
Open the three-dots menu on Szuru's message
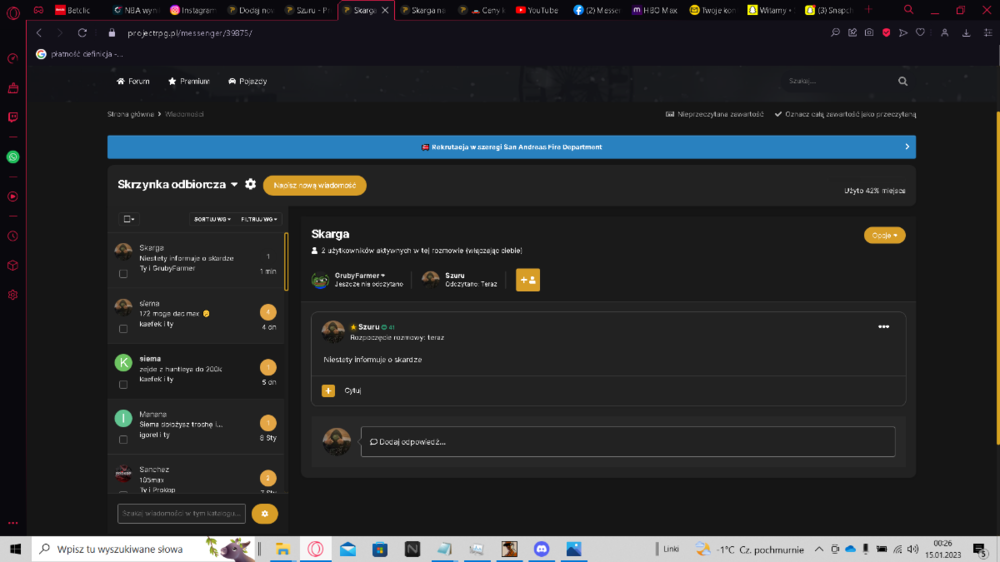pos(883,327)
